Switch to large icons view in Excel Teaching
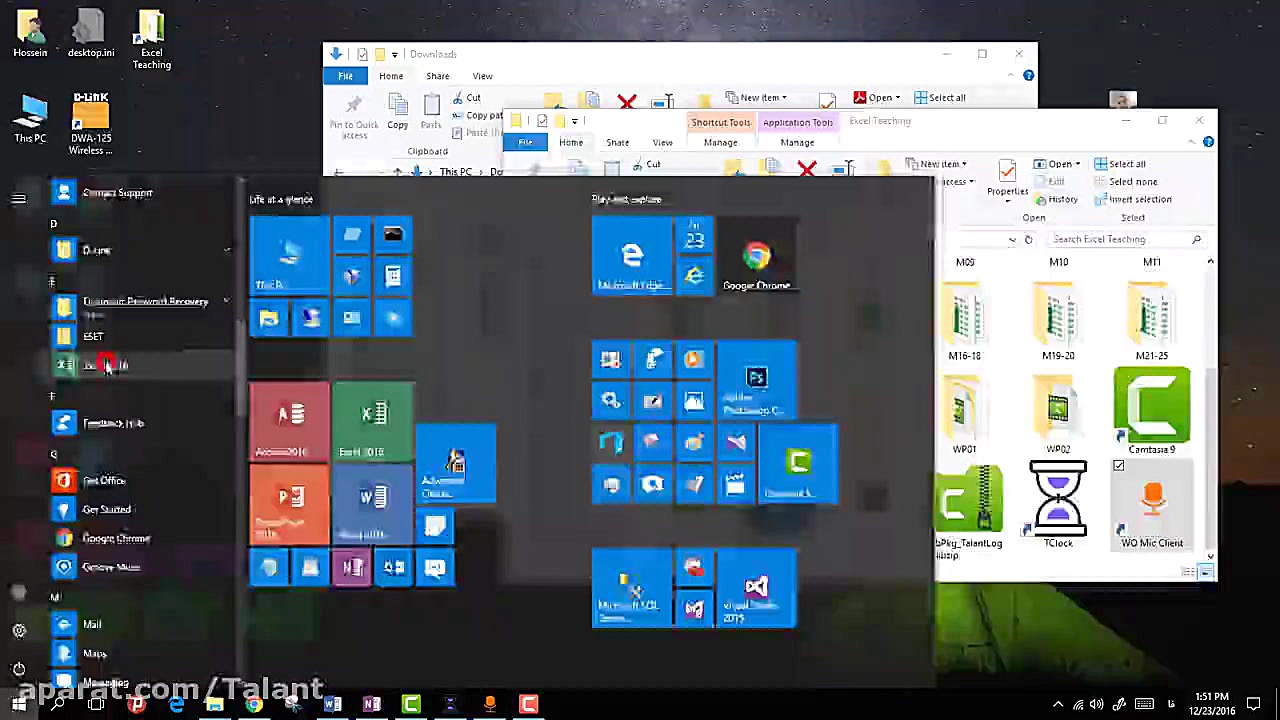This screenshot has height=720, width=1280. point(1208,572)
